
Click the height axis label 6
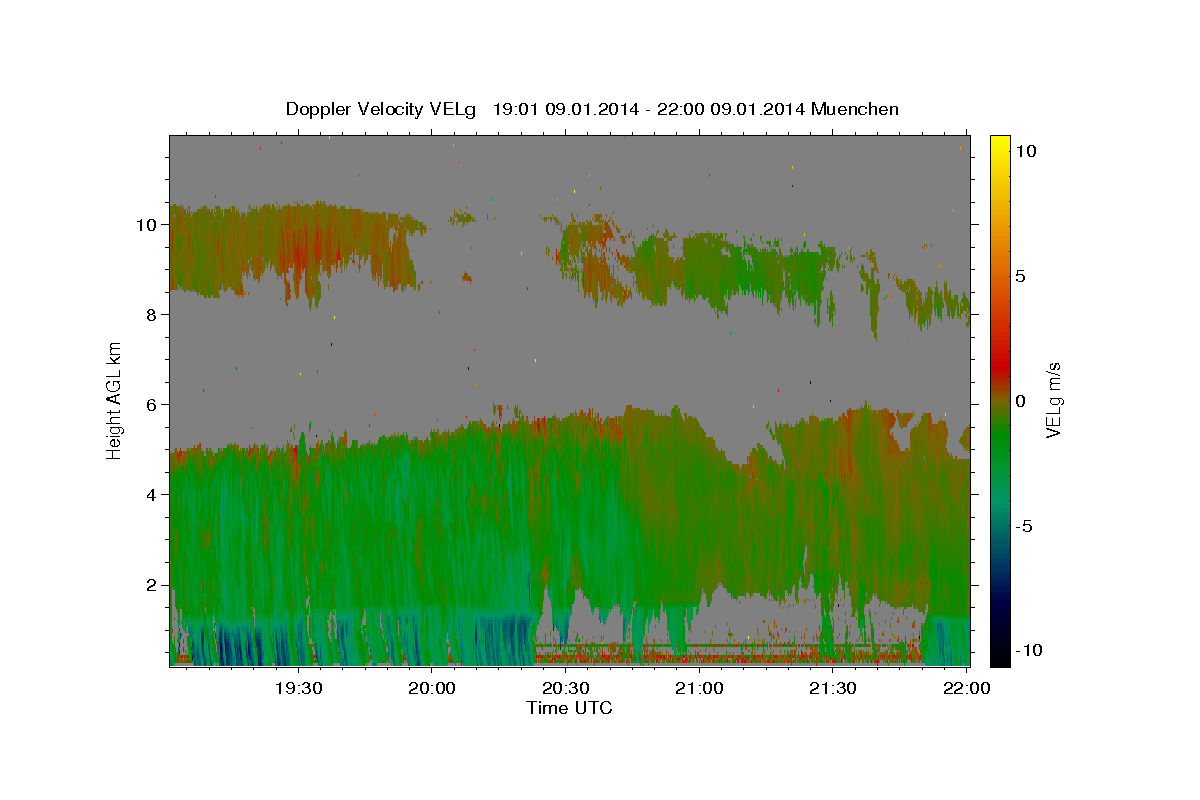150,404
